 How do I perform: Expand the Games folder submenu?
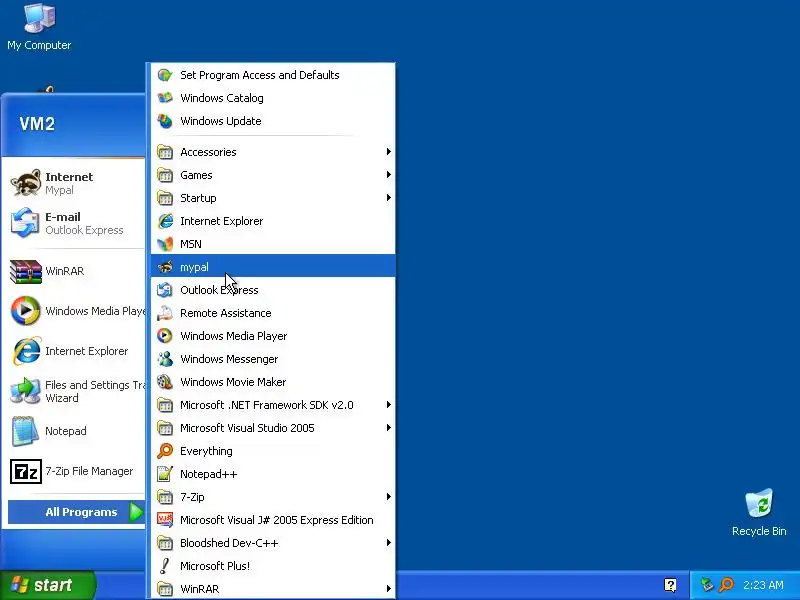click(273, 175)
